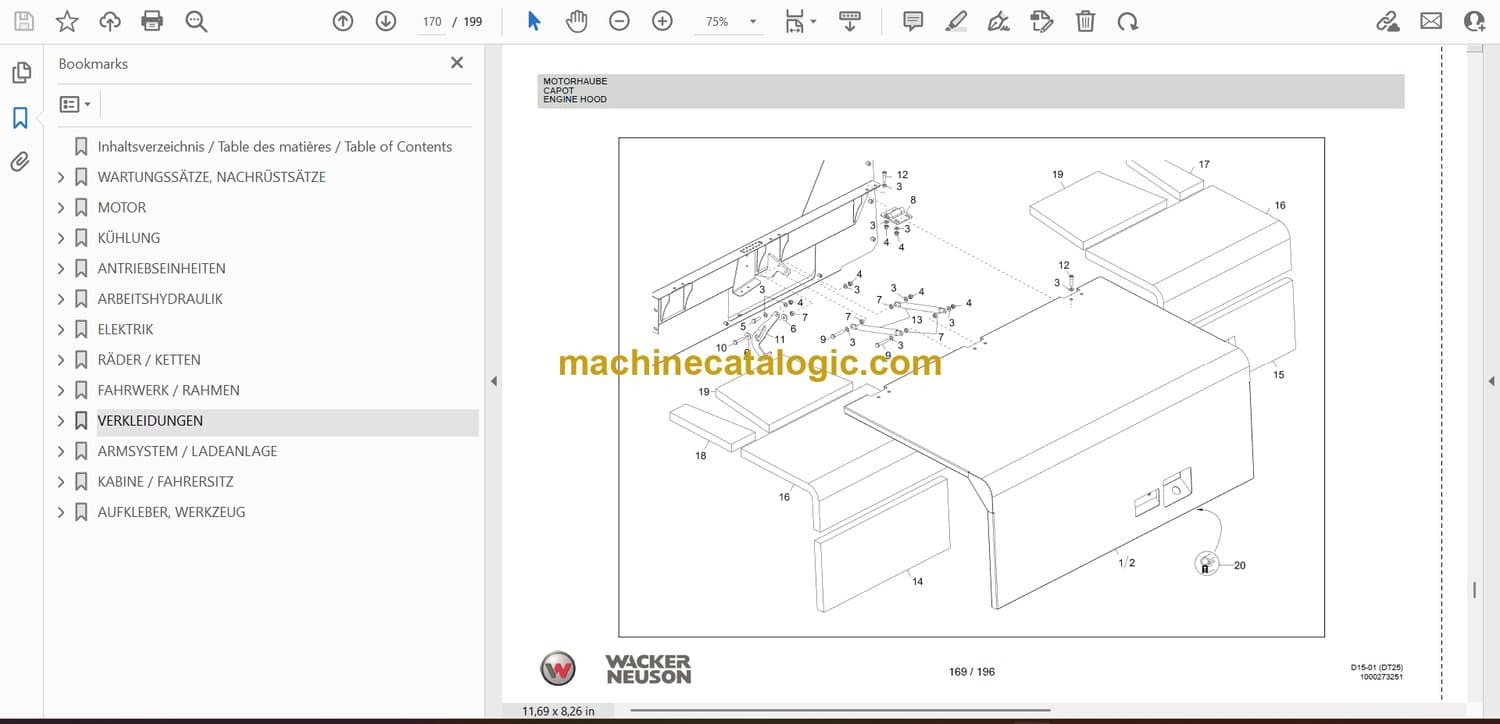Open the Add comment sticky note tool
This screenshot has width=1500, height=724.
(912, 21)
